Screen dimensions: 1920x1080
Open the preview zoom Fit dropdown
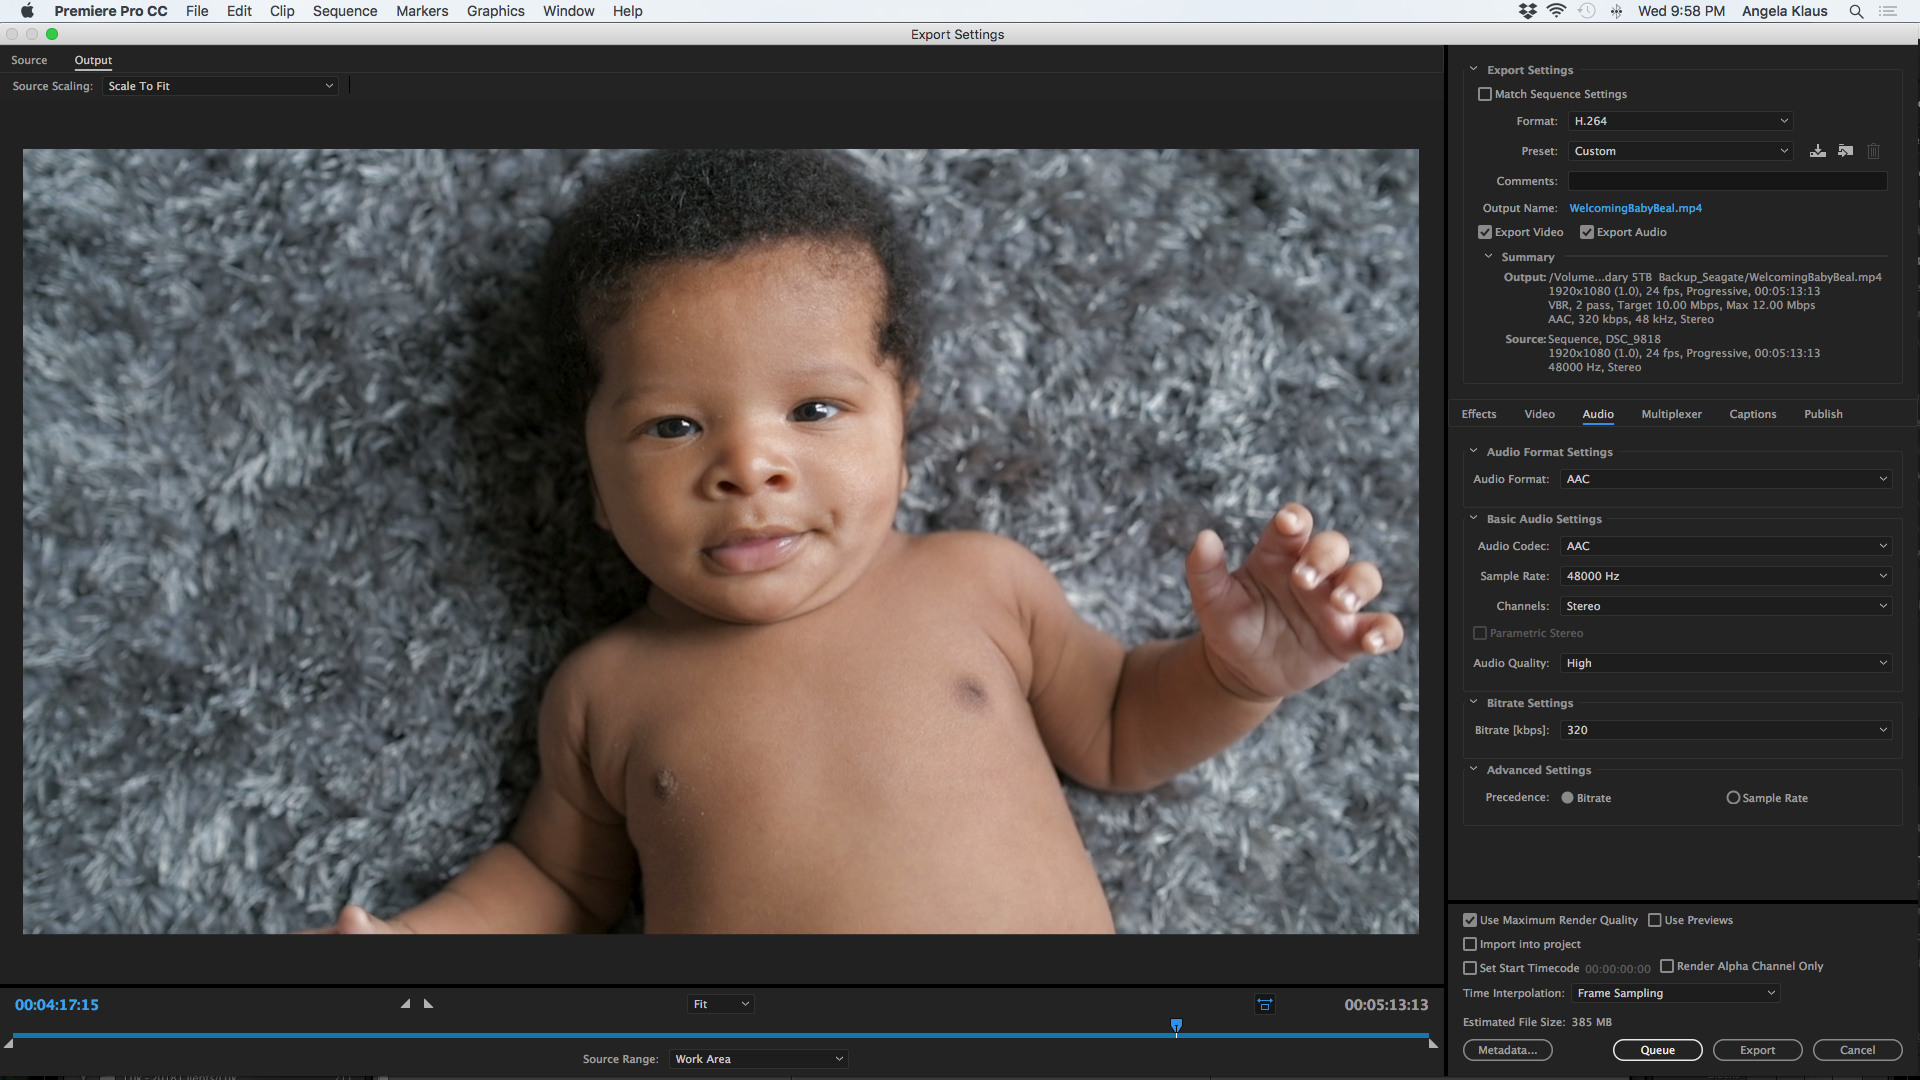(720, 1004)
